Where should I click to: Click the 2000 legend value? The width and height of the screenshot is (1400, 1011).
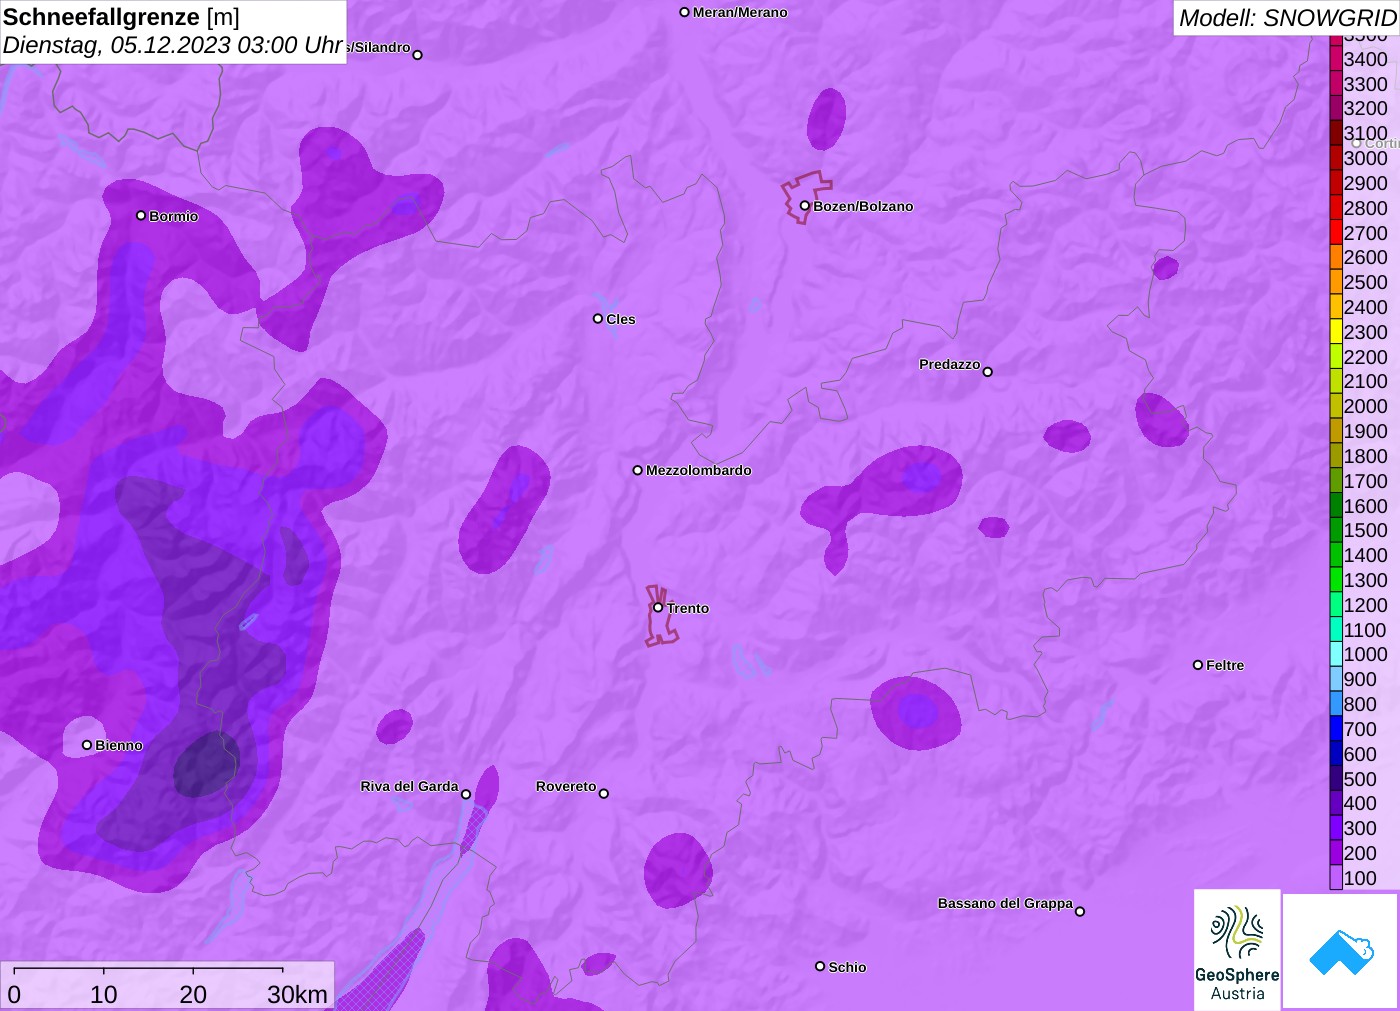click(1365, 406)
